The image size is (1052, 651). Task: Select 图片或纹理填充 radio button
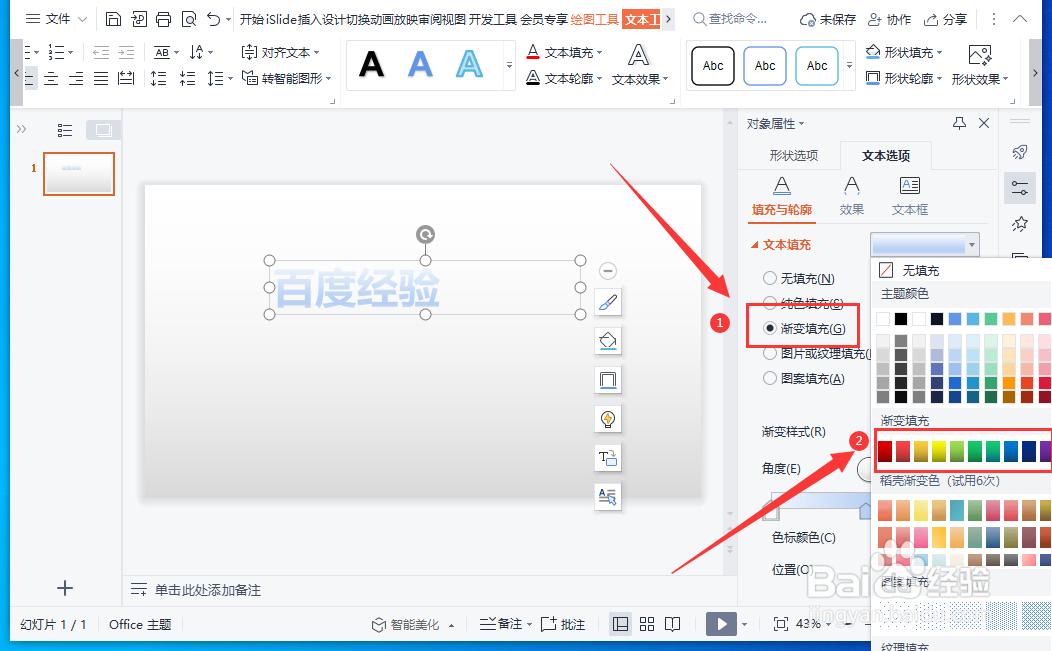click(770, 353)
